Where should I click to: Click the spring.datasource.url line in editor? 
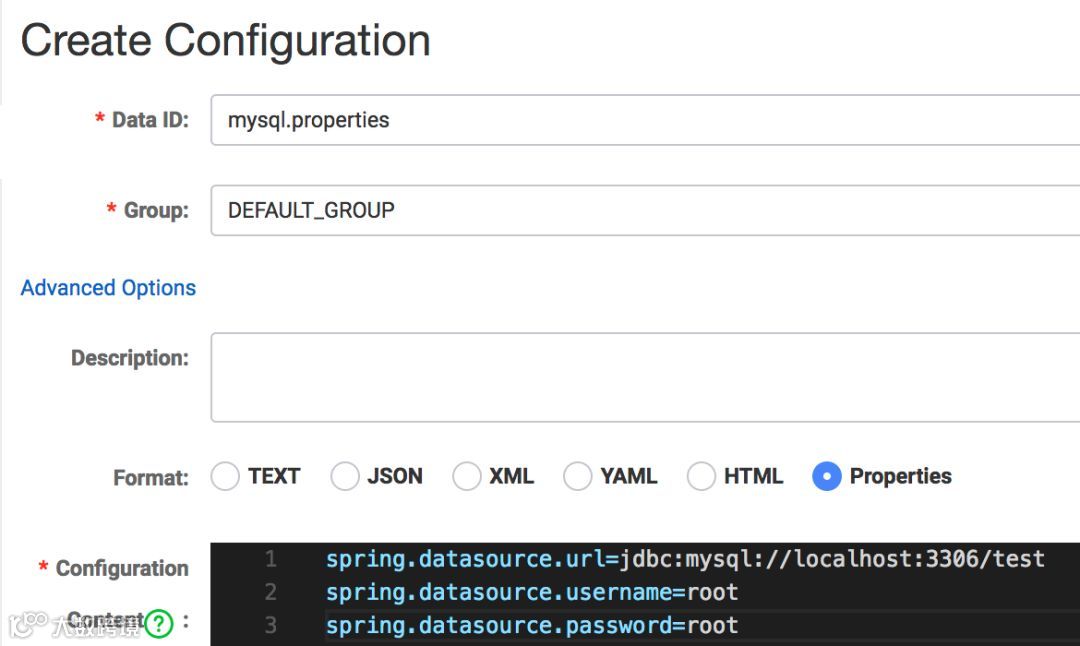[684, 559]
